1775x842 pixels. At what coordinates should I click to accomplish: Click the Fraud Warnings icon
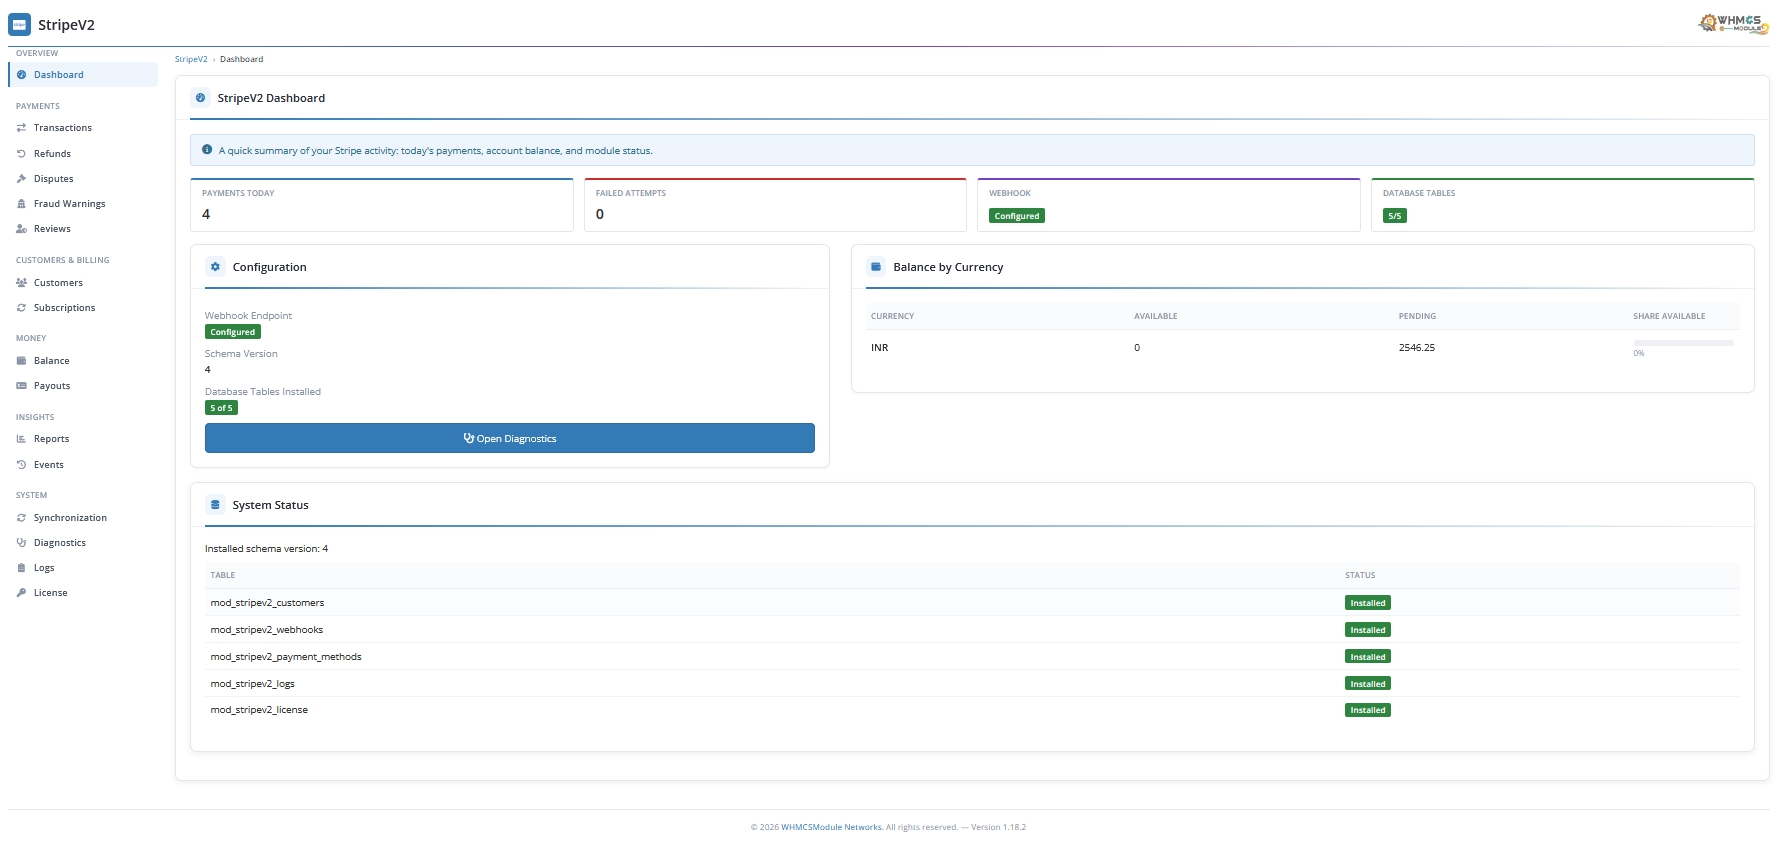(21, 204)
